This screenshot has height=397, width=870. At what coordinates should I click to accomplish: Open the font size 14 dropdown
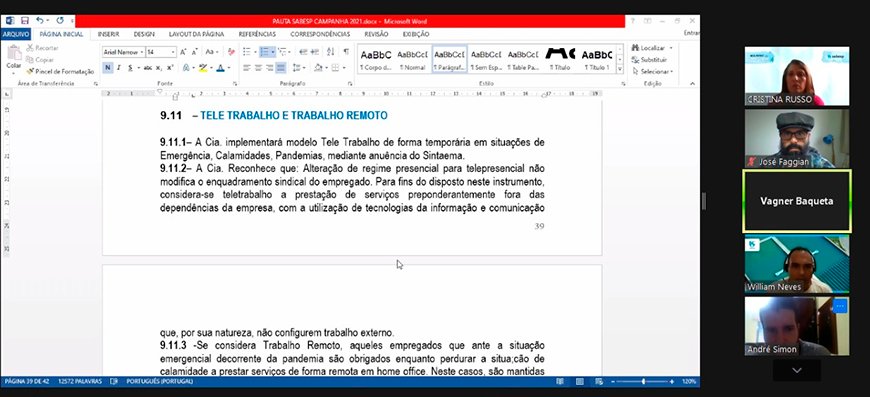174,52
